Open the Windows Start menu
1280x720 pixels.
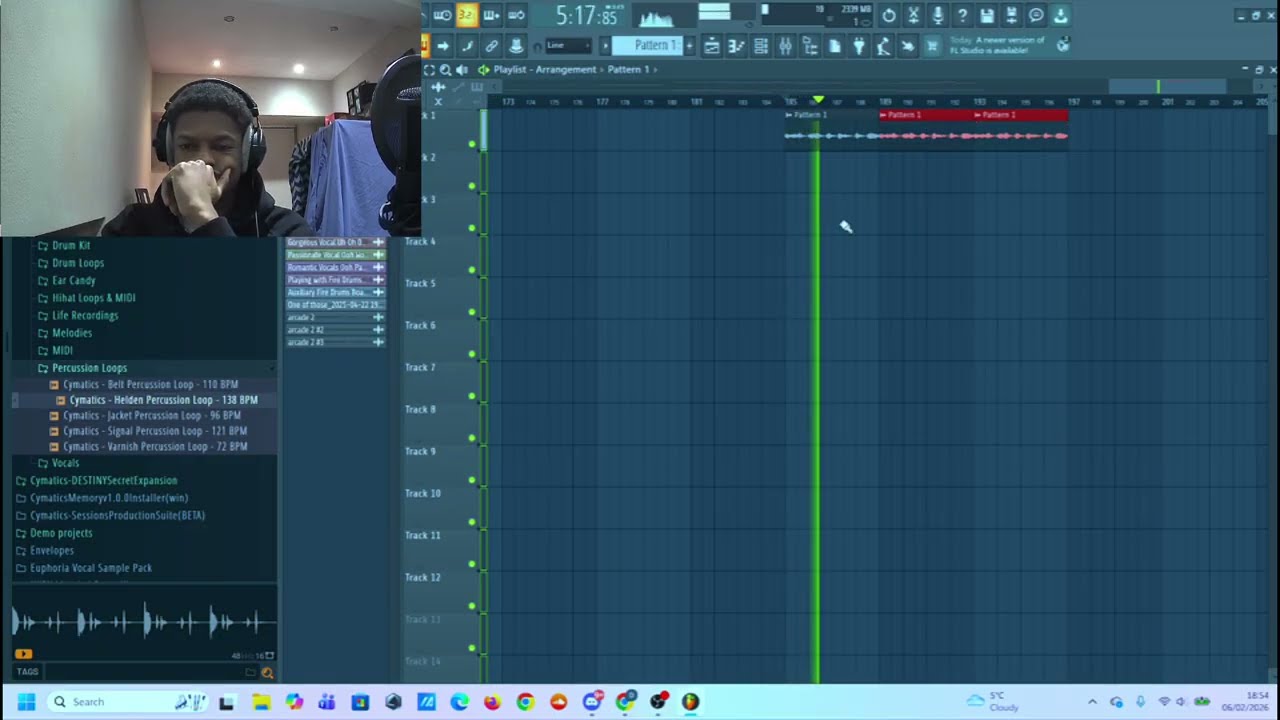[x=26, y=702]
